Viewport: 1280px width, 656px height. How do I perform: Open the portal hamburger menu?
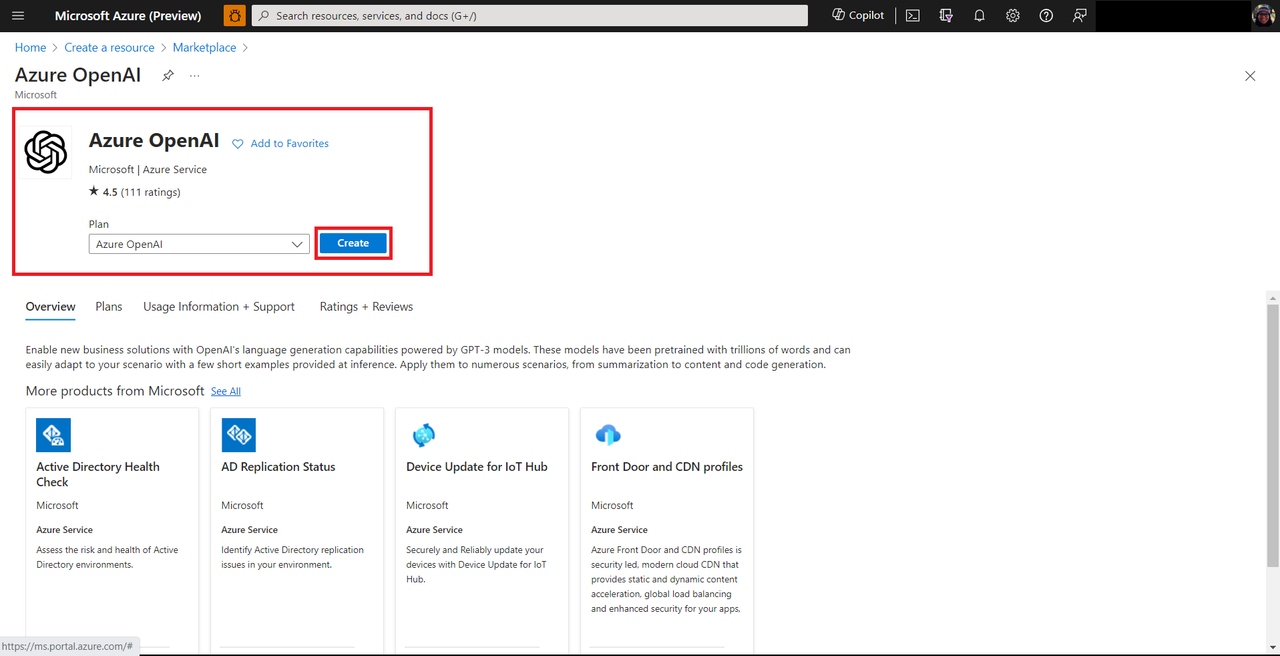tap(18, 16)
